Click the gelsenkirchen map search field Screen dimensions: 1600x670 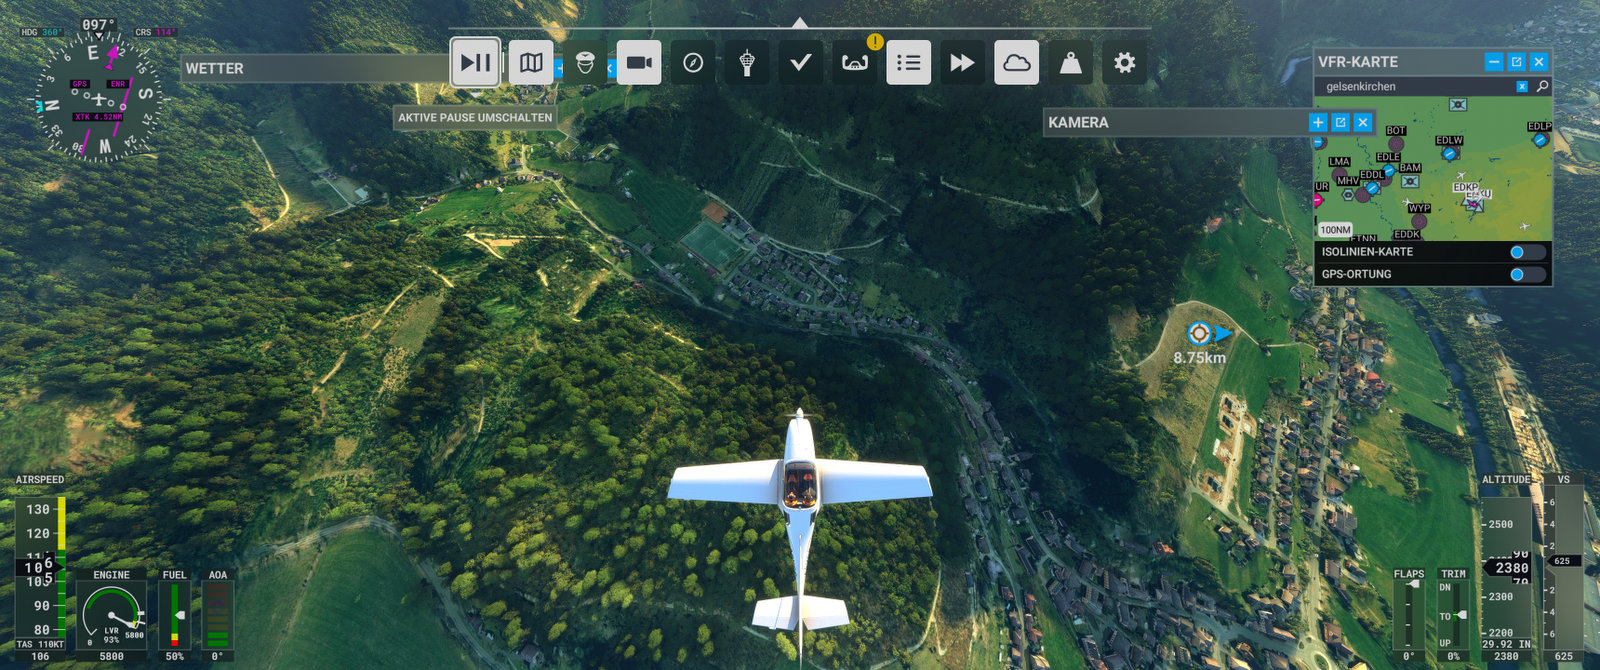coord(1415,87)
